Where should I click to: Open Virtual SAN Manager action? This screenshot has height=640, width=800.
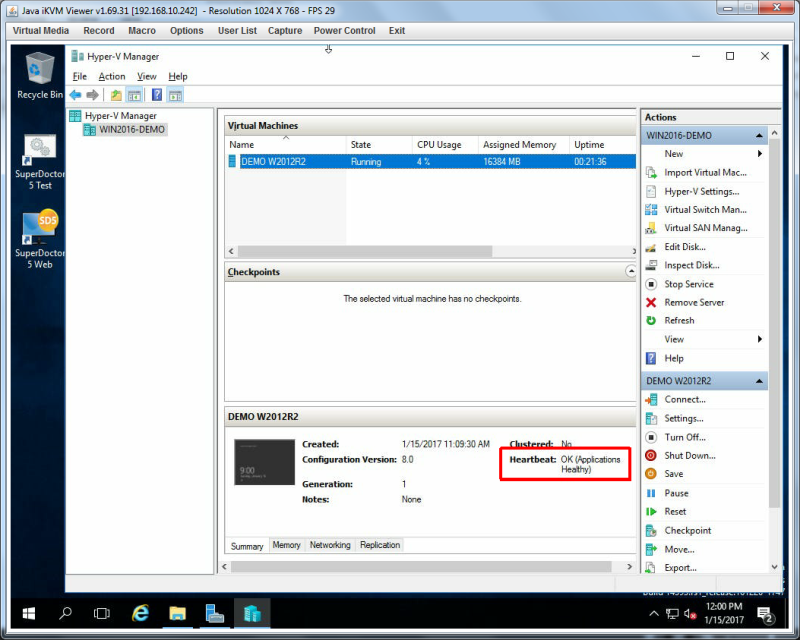click(x=705, y=228)
